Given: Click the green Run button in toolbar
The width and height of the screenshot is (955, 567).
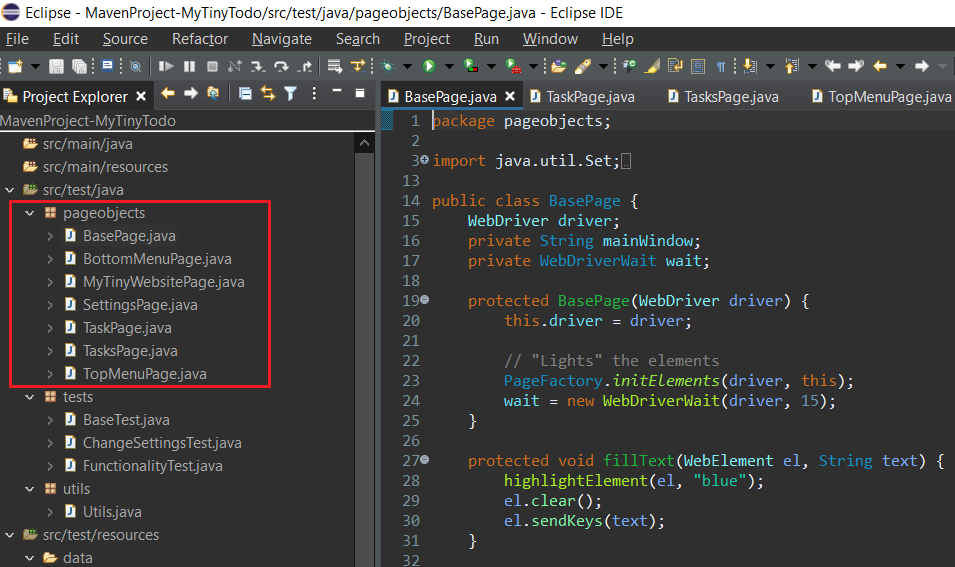Looking at the screenshot, I should click(429, 67).
